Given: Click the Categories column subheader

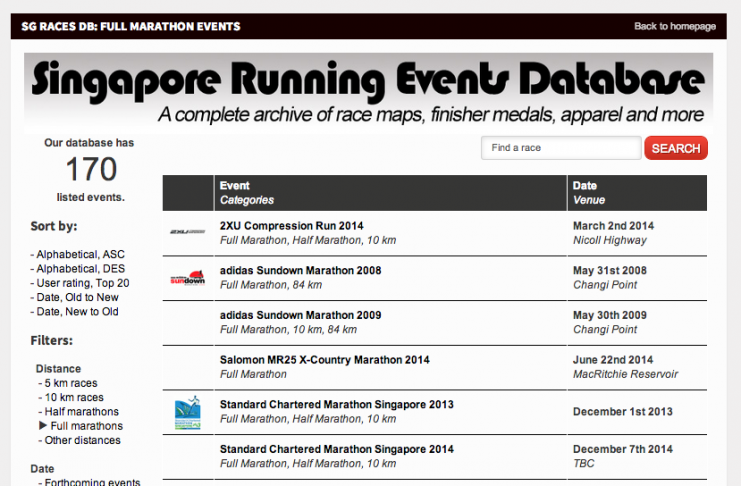Looking at the screenshot, I should point(247,200).
